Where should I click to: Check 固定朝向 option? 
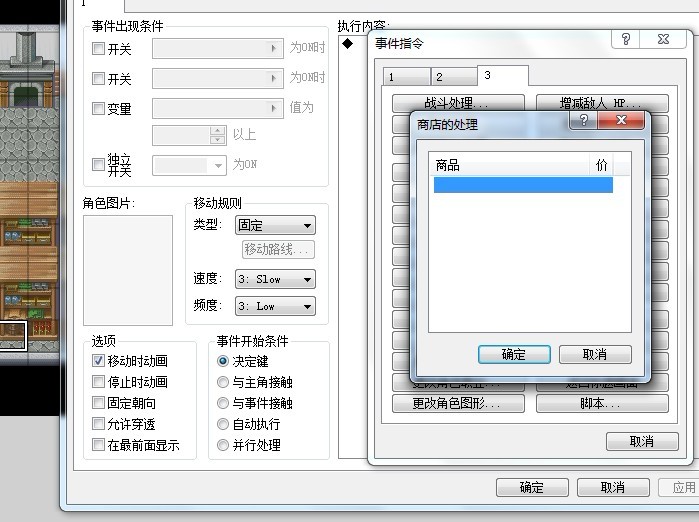(x=98, y=403)
